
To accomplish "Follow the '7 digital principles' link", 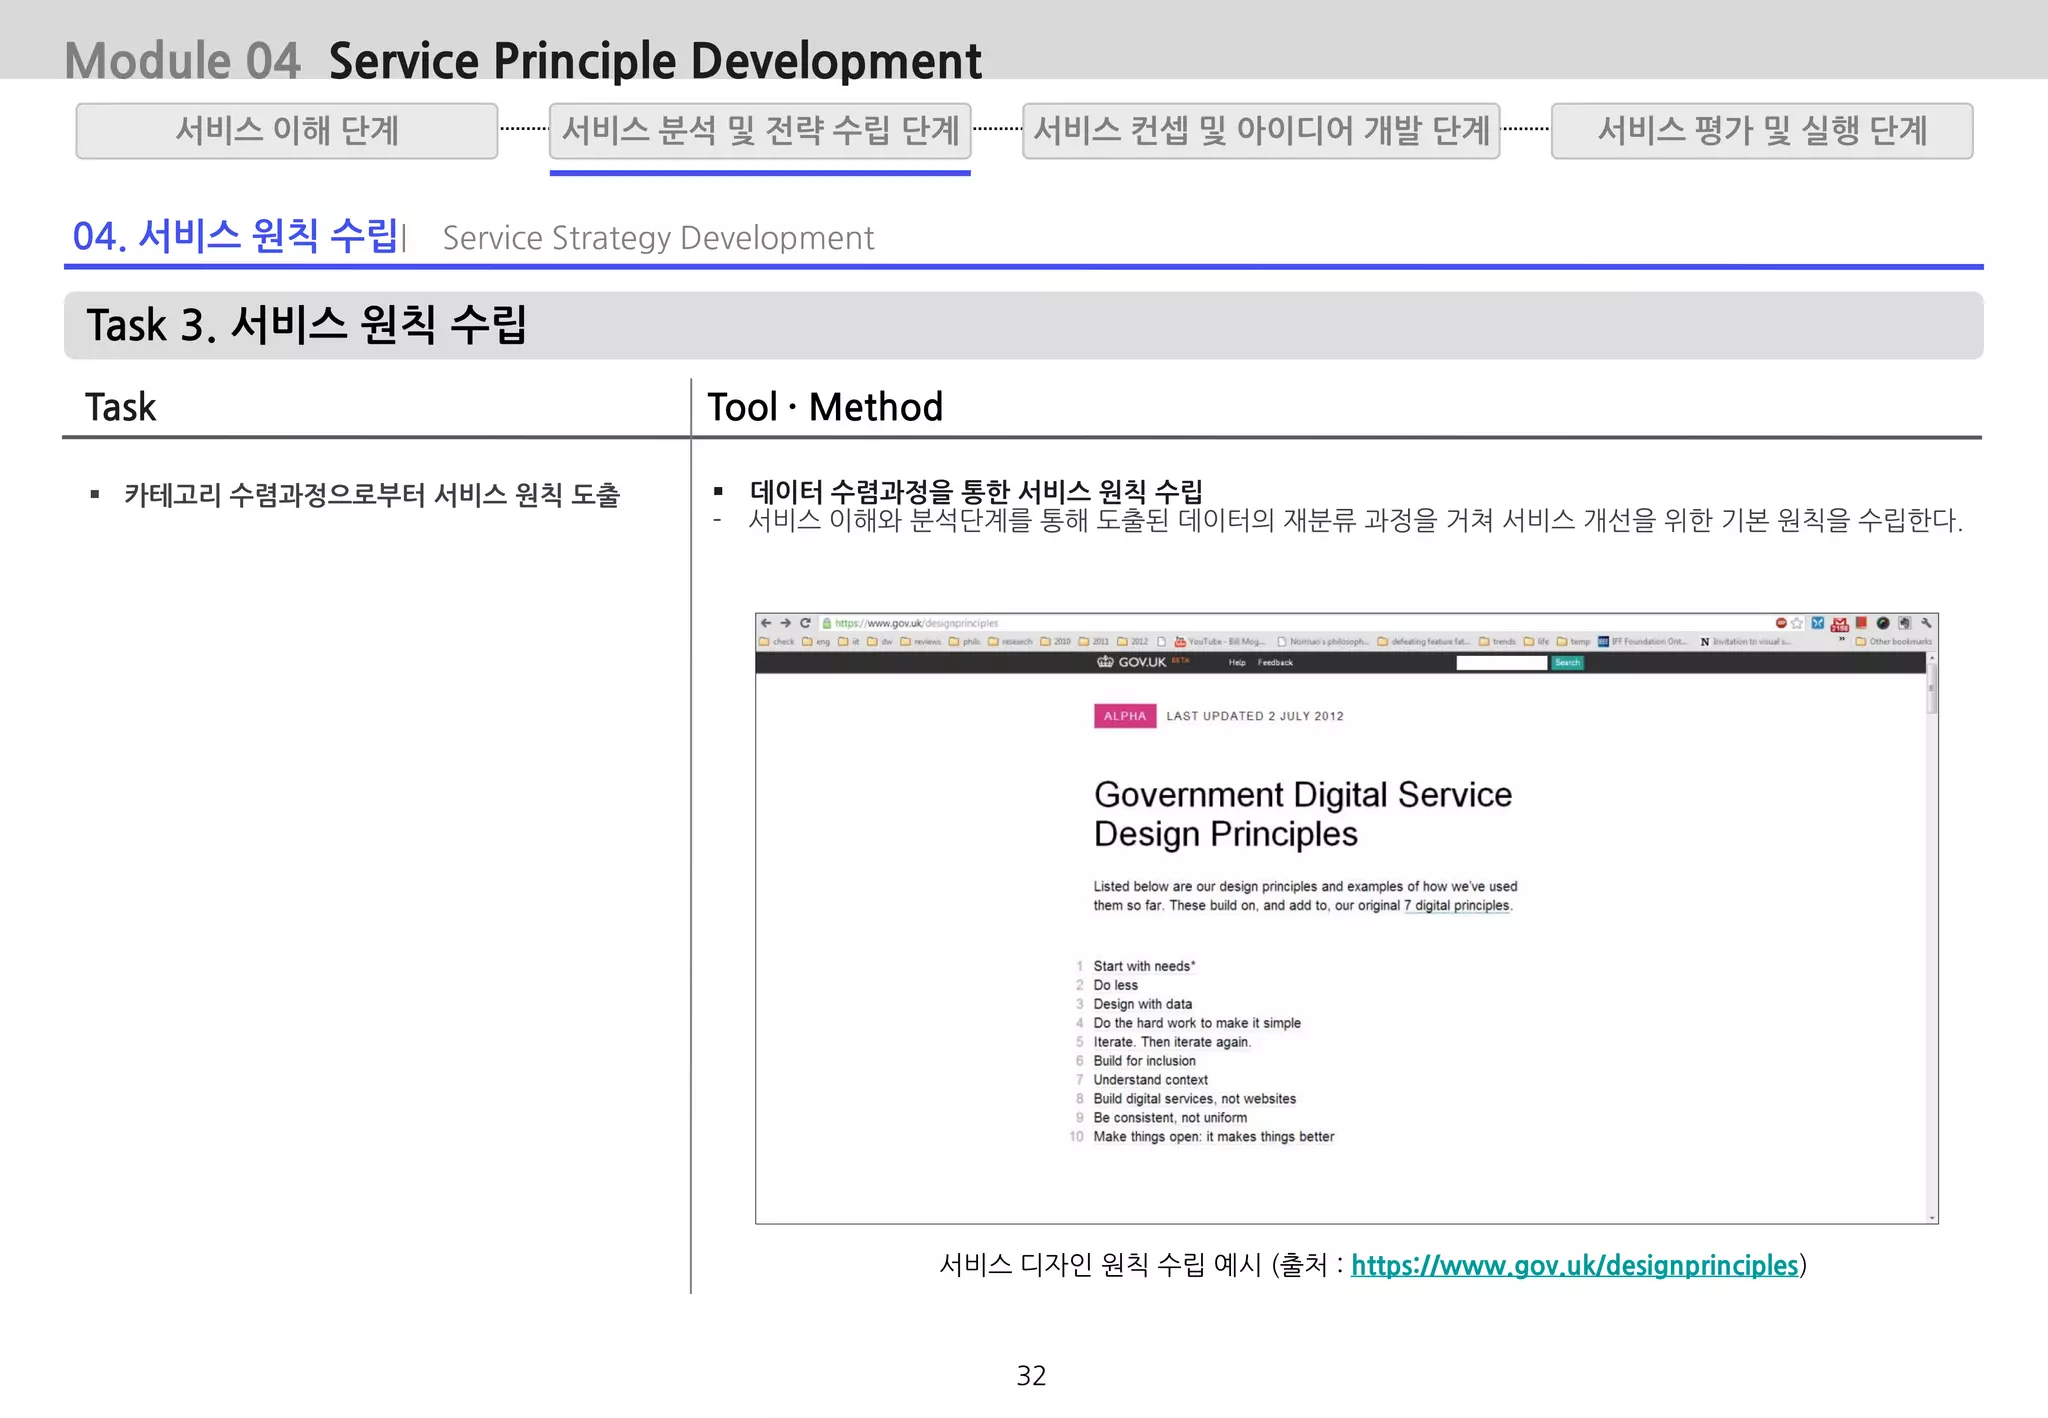I will click(x=1457, y=905).
